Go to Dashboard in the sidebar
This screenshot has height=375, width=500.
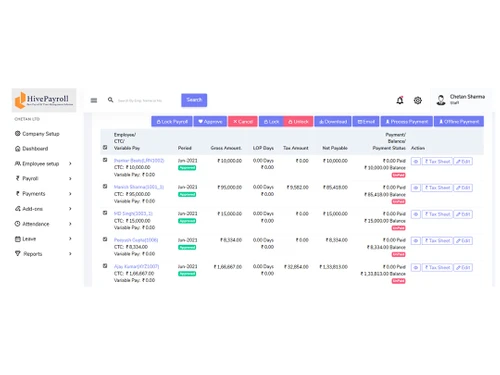[x=32, y=149]
